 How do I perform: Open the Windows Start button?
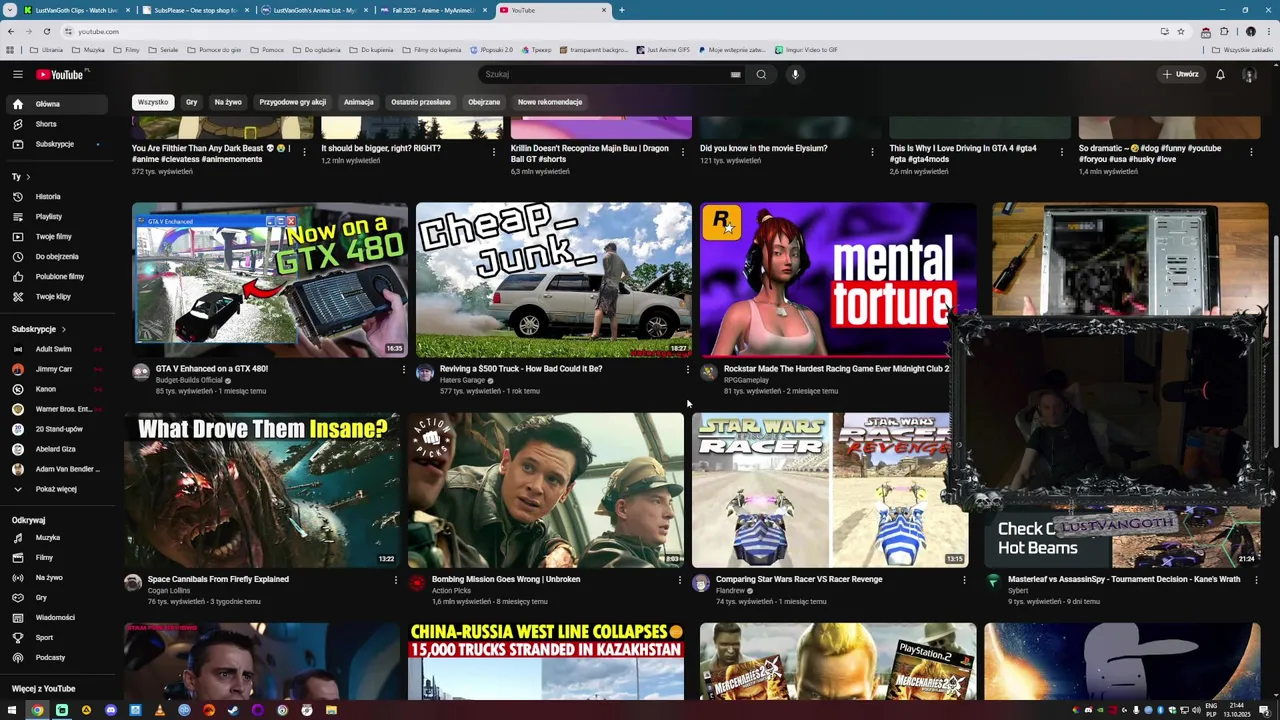pos(13,710)
